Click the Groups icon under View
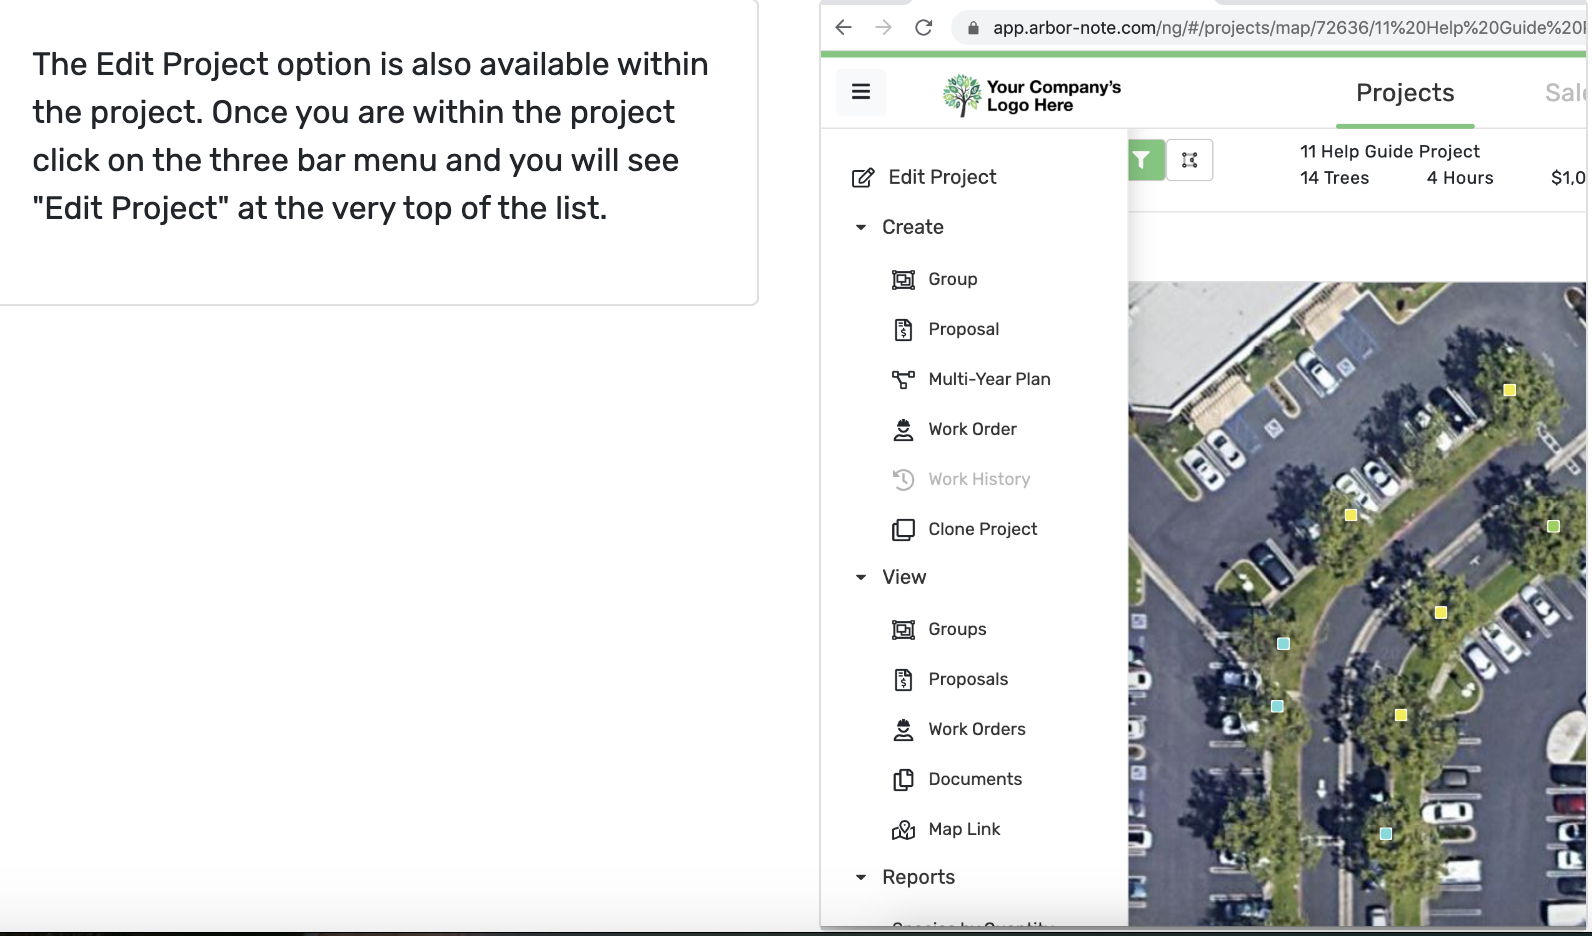The height and width of the screenshot is (936, 1592). [x=903, y=630]
